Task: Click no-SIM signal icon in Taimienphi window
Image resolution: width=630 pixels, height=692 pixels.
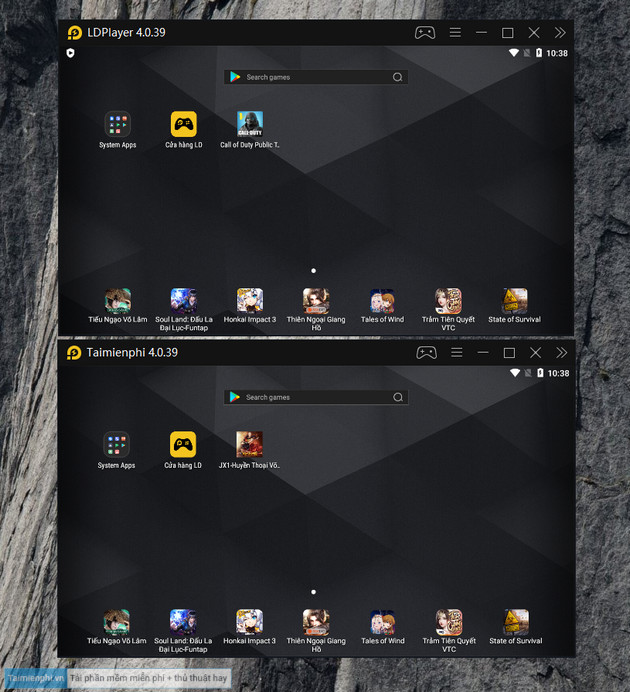Action: 528,373
